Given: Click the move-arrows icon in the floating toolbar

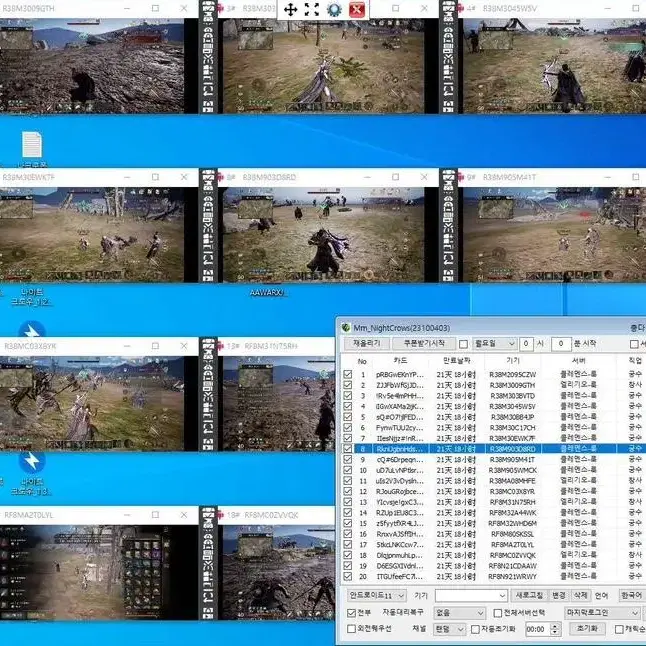Looking at the screenshot, I should [290, 9].
